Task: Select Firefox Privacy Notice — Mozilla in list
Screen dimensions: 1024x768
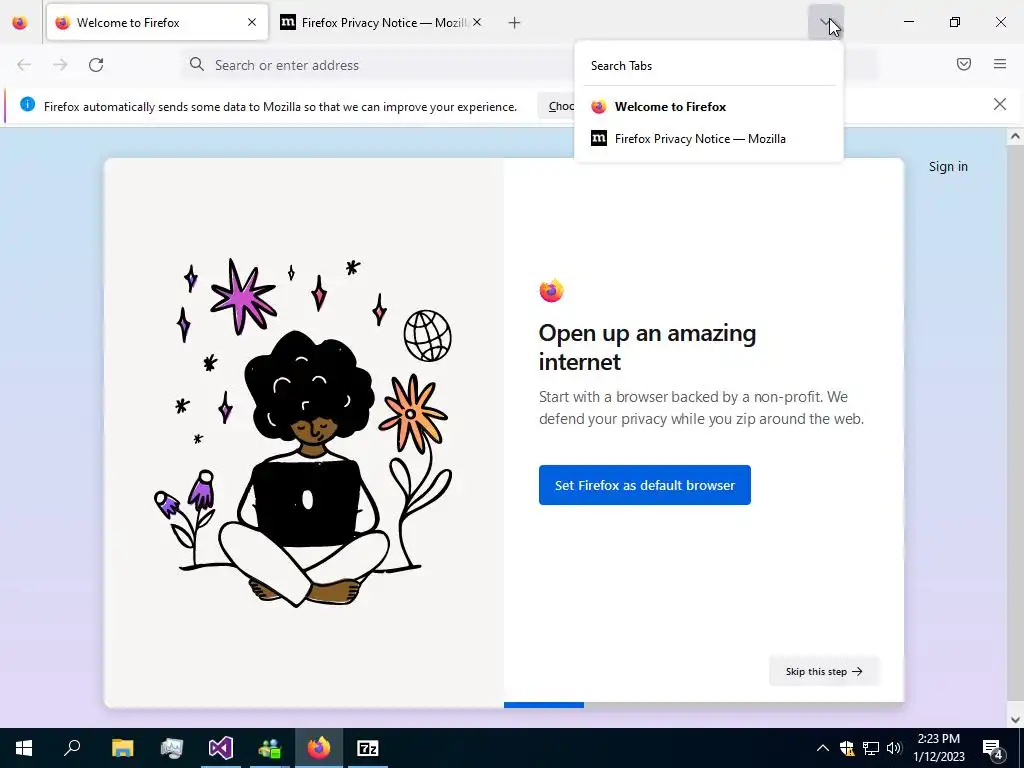Action: tap(709, 138)
